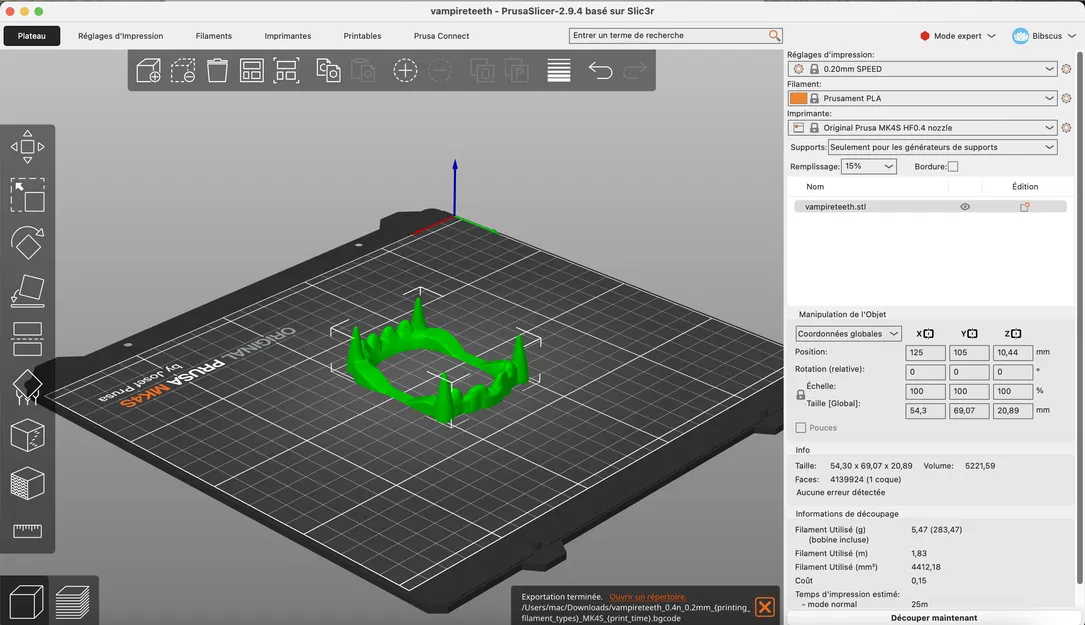Switch to the layers preview view
The width and height of the screenshot is (1085, 625).
click(x=72, y=602)
